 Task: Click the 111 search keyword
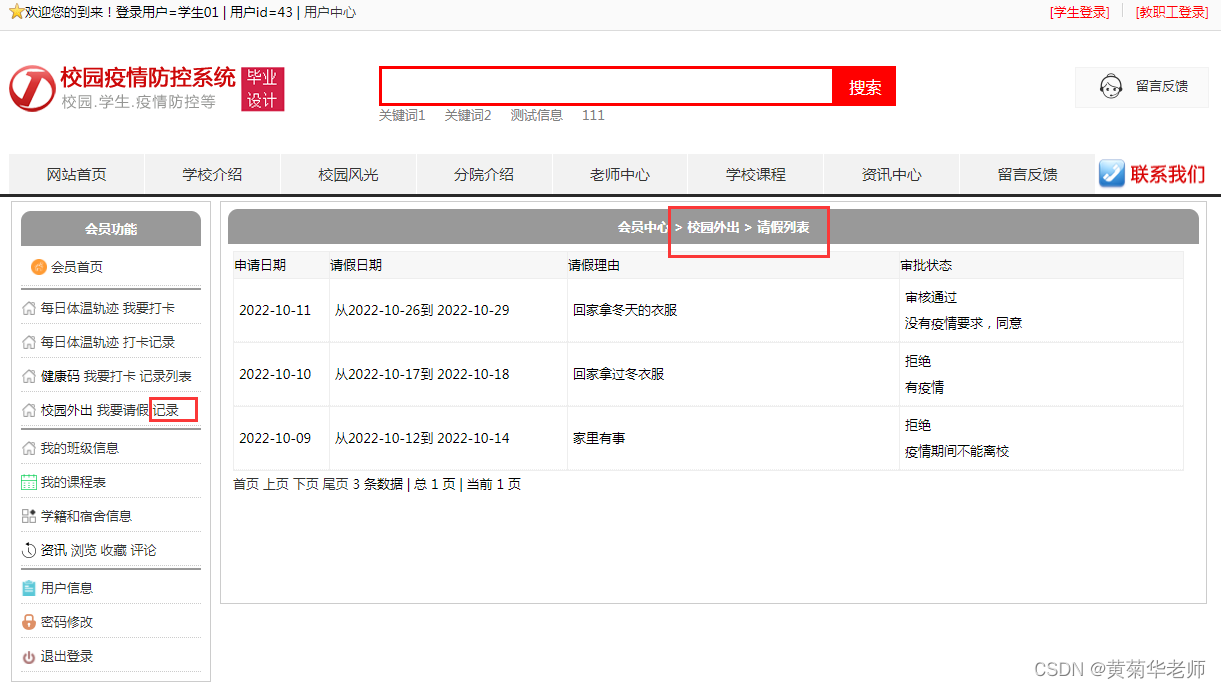593,115
